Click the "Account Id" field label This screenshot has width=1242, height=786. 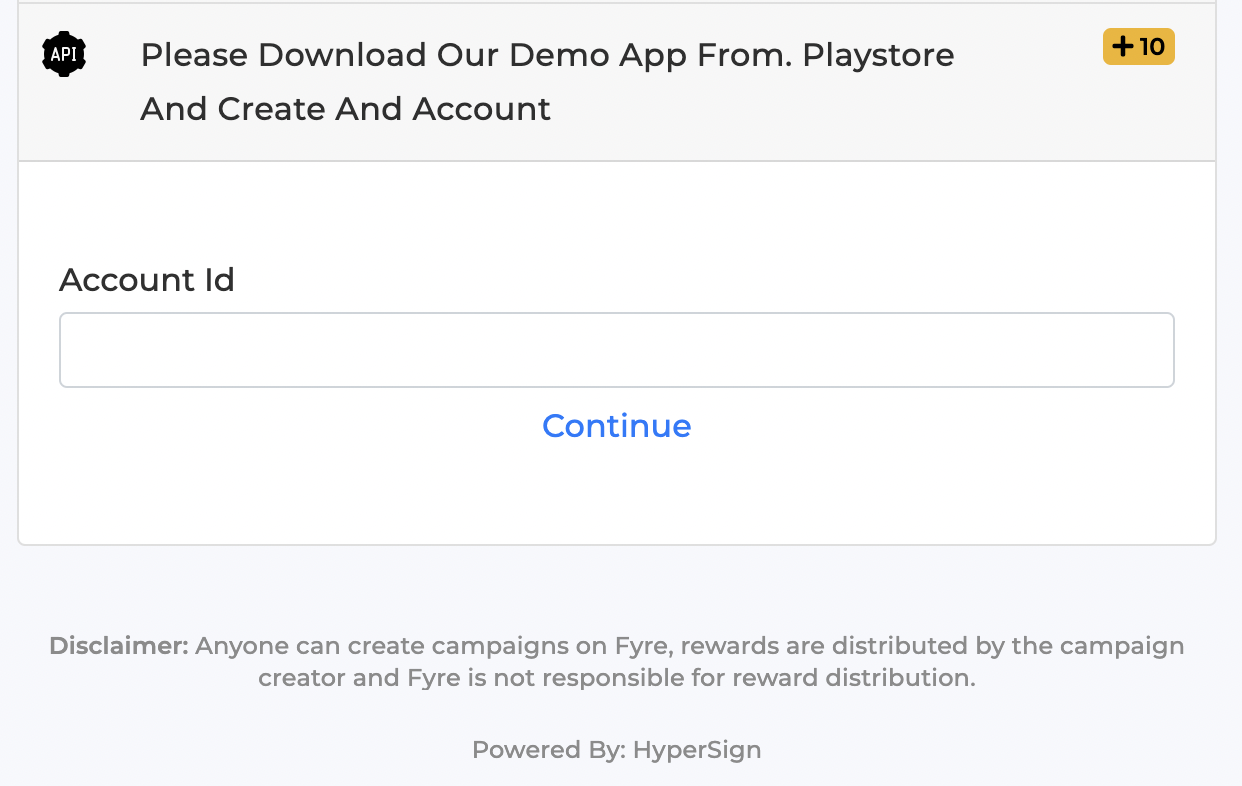[x=147, y=280]
